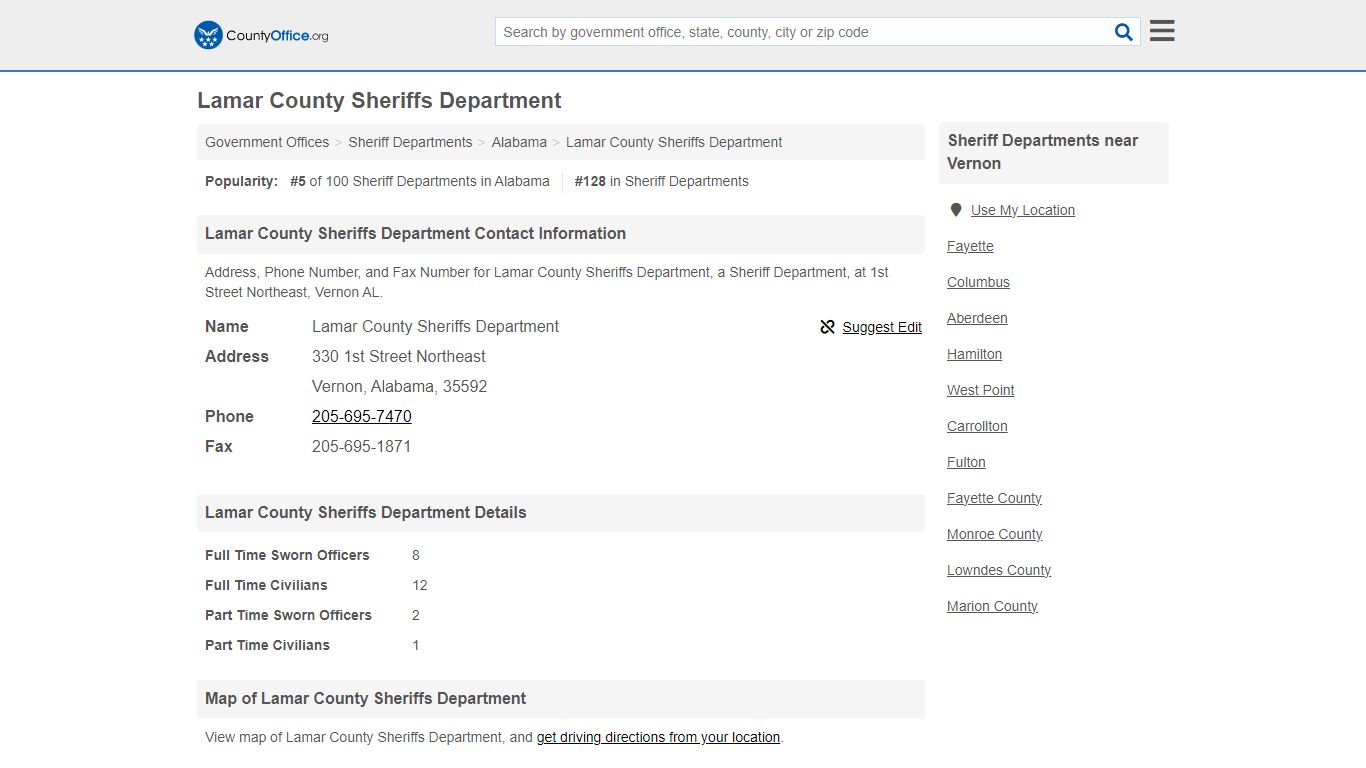Open the Monroe County link
Screen dimensions: 1366x768
coord(994,534)
